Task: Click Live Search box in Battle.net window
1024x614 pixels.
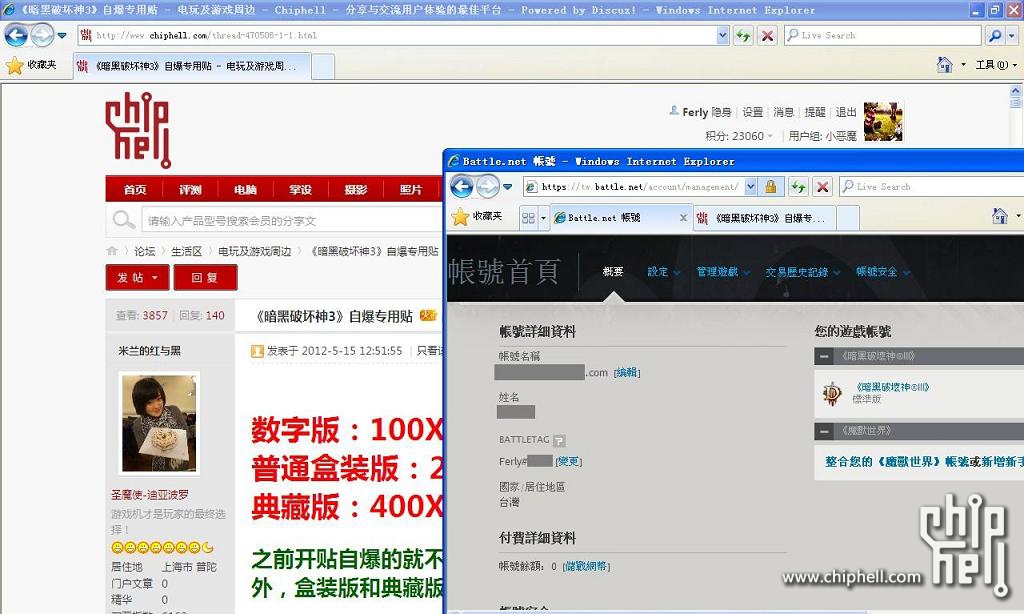Action: [931, 187]
